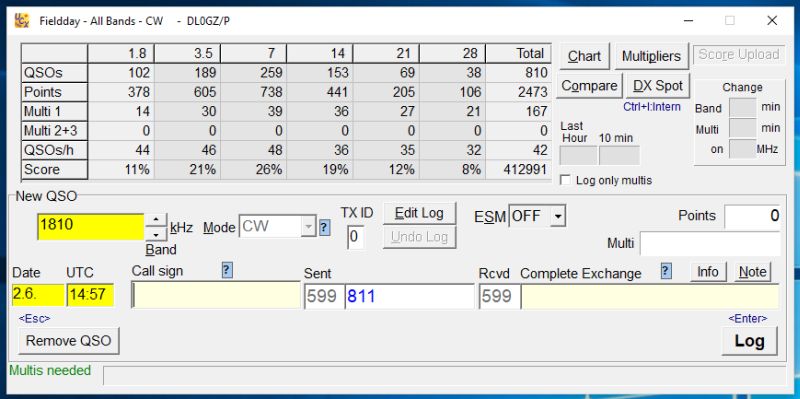Click the Change Band minutes box
This screenshot has width=800, height=399.
pyautogui.click(x=742, y=108)
